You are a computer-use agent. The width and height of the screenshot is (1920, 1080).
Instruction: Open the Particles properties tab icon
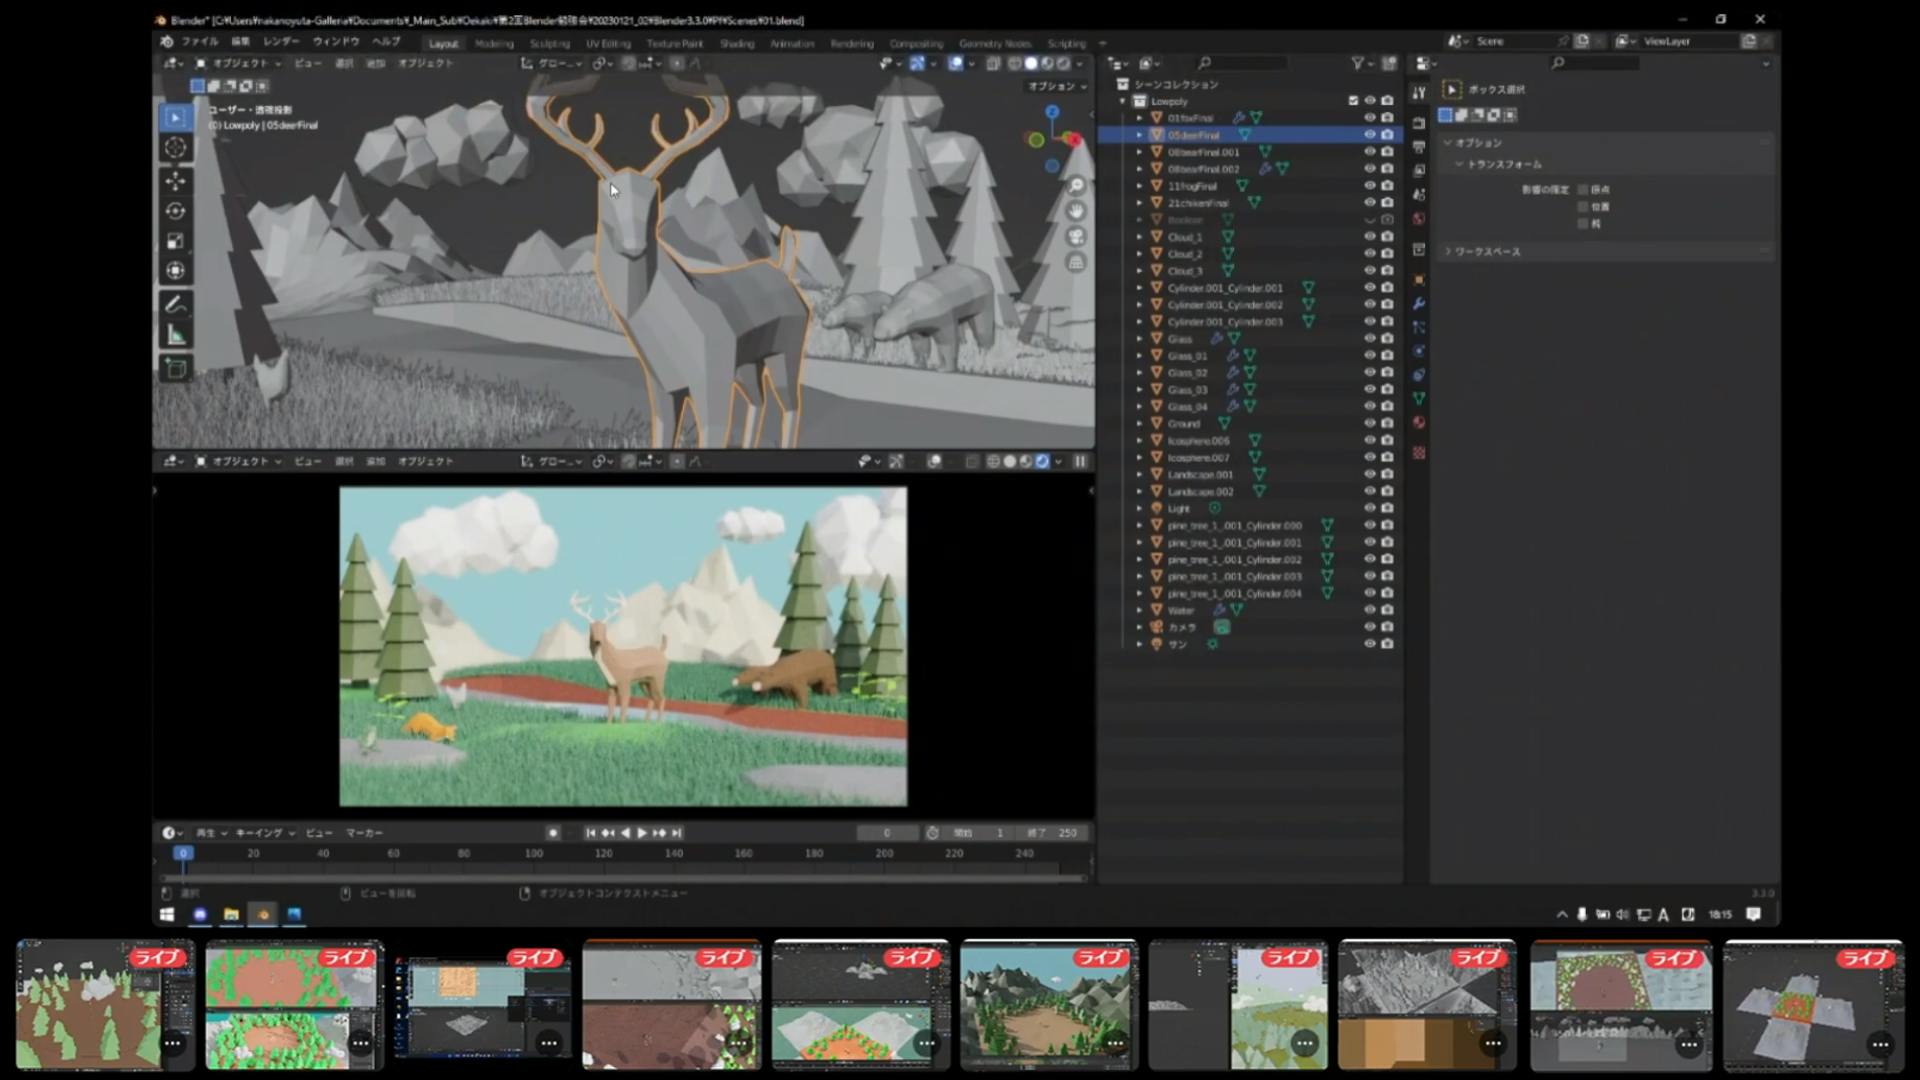[1418, 328]
